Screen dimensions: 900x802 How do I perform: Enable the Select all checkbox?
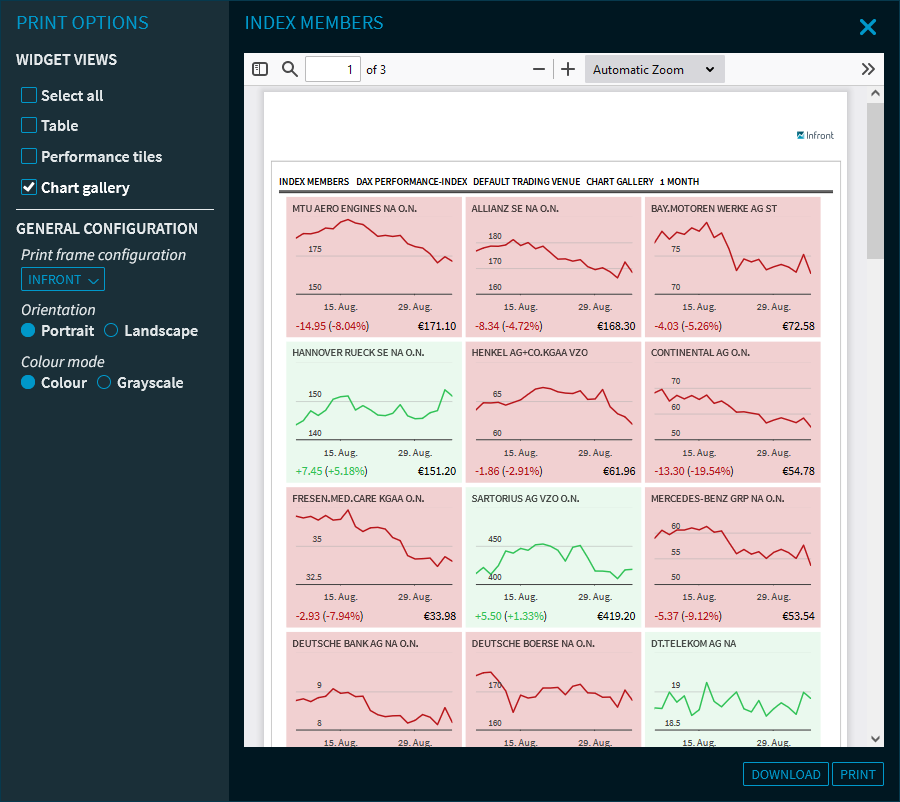[x=30, y=96]
